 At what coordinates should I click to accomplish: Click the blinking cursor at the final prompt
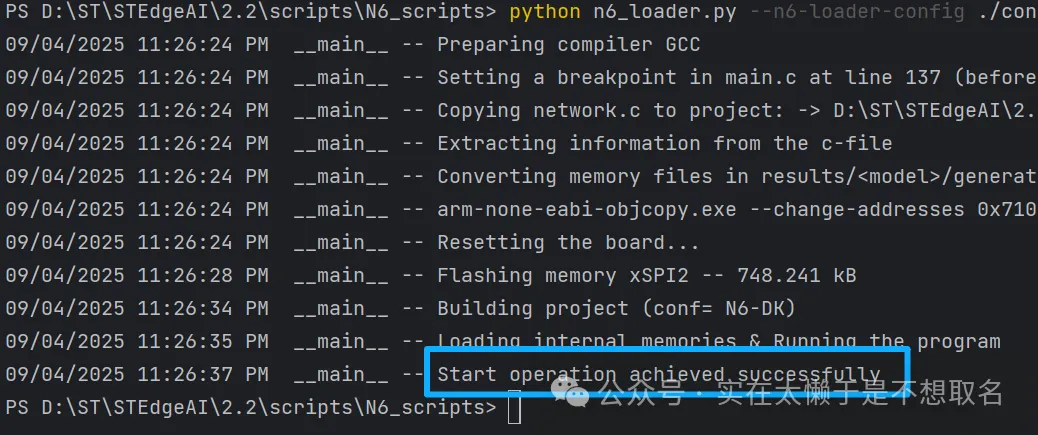tap(514, 409)
